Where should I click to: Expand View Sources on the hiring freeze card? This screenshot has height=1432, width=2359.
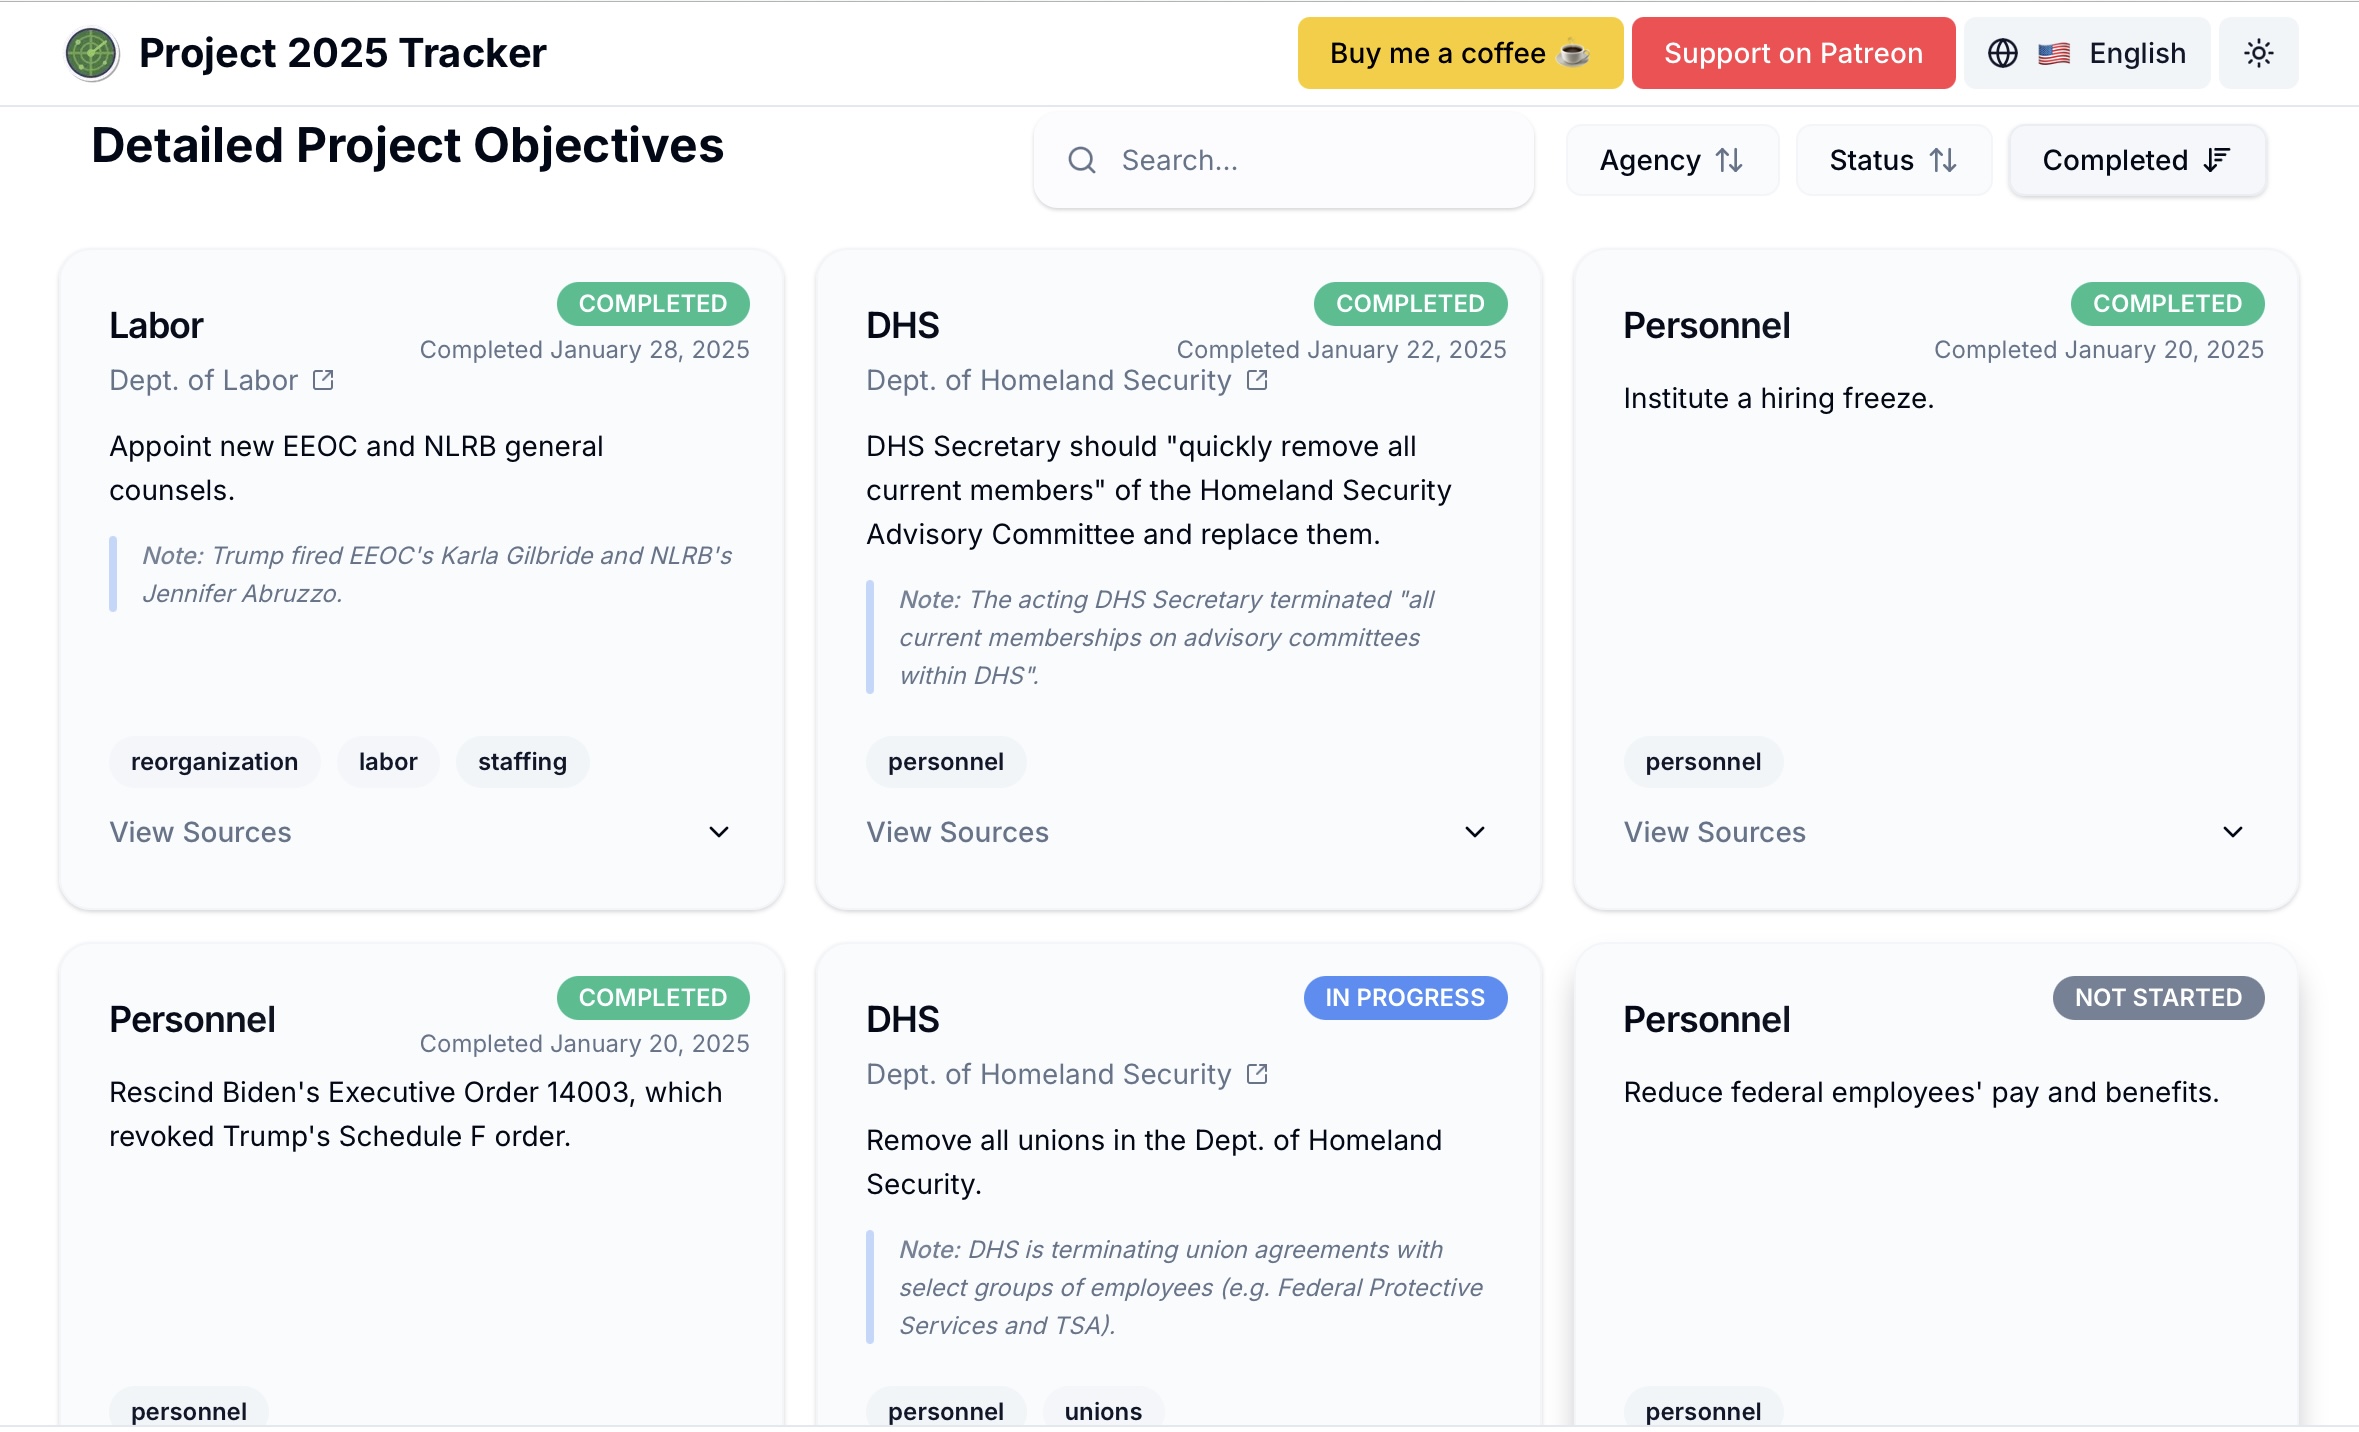[x=1934, y=832]
